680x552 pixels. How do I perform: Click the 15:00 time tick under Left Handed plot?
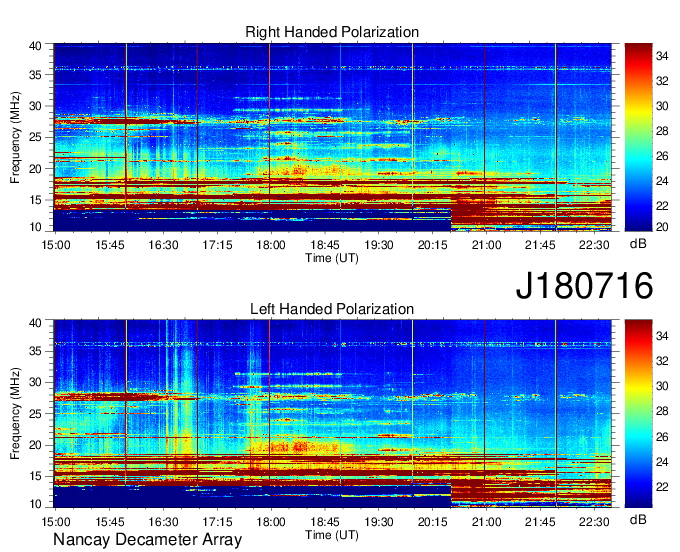(56, 521)
